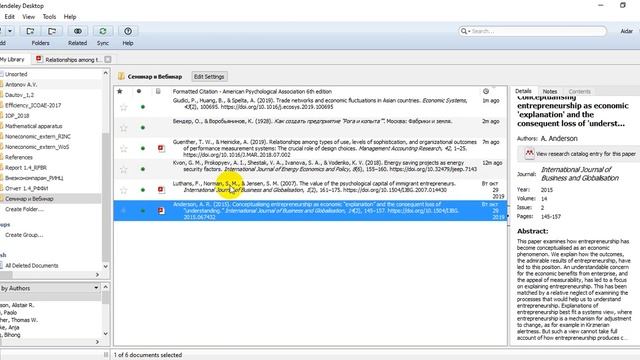Screen dimensions: 640x360
Task: Open the Filter by Authors dropdown
Action: click(50, 288)
